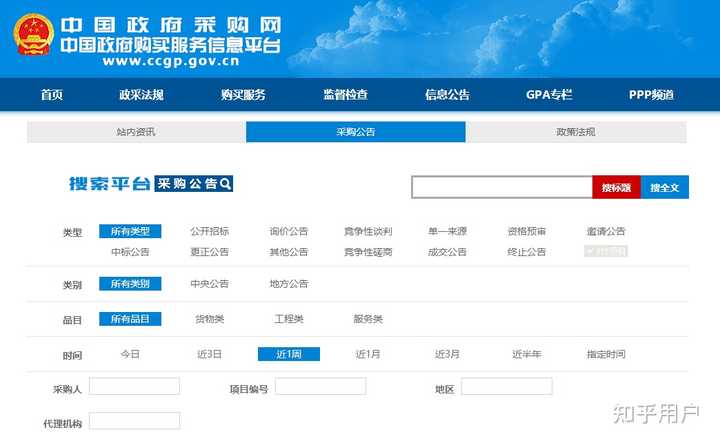Filter by 竞争性磋商 type

pos(368,252)
